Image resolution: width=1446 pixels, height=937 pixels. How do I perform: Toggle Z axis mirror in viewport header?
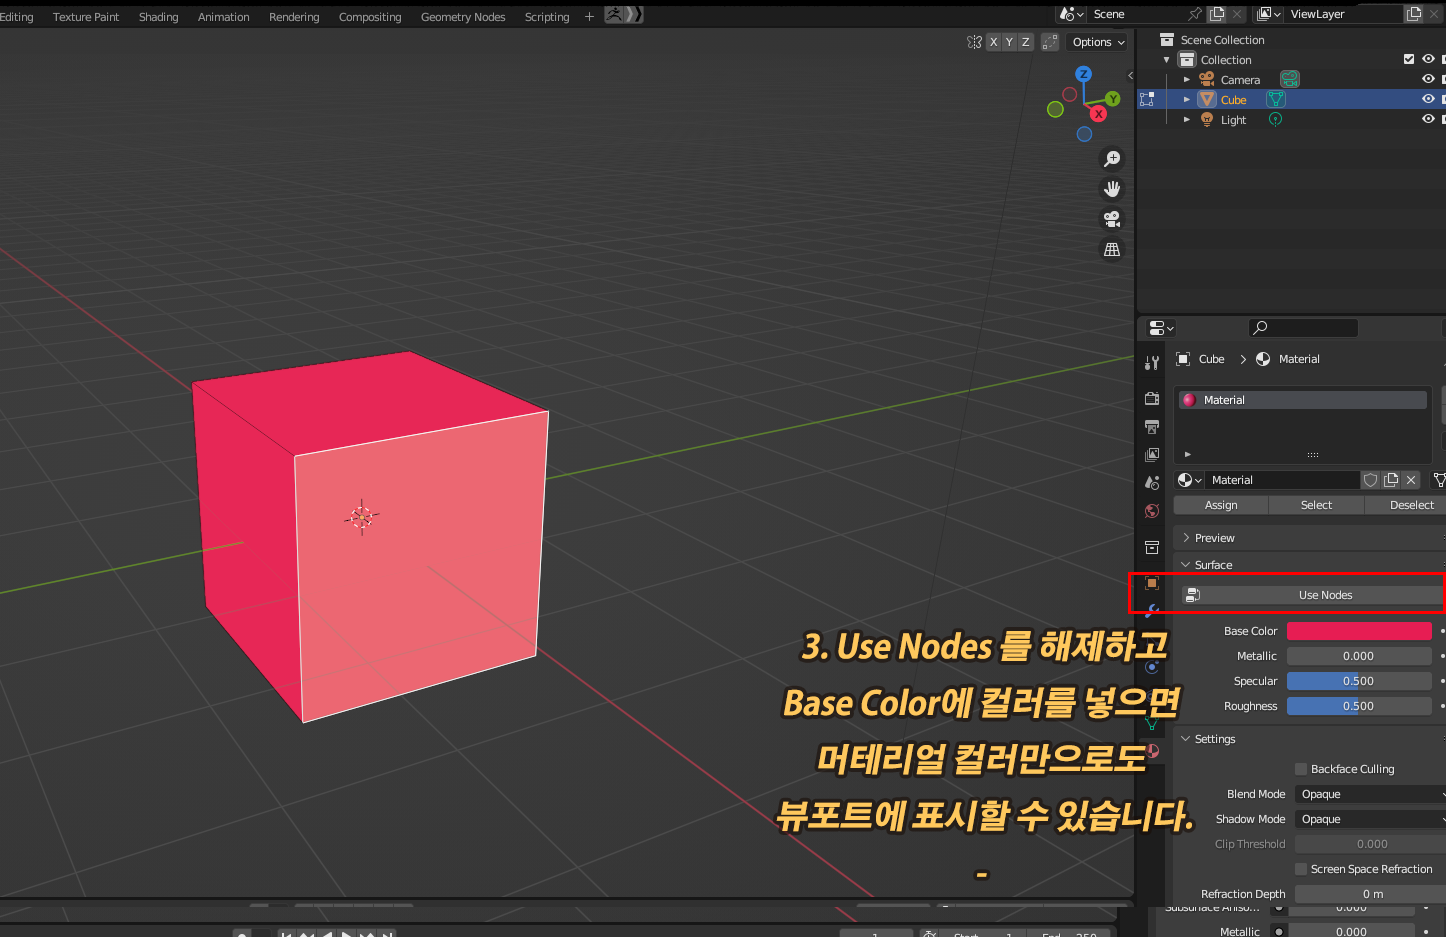(1025, 42)
